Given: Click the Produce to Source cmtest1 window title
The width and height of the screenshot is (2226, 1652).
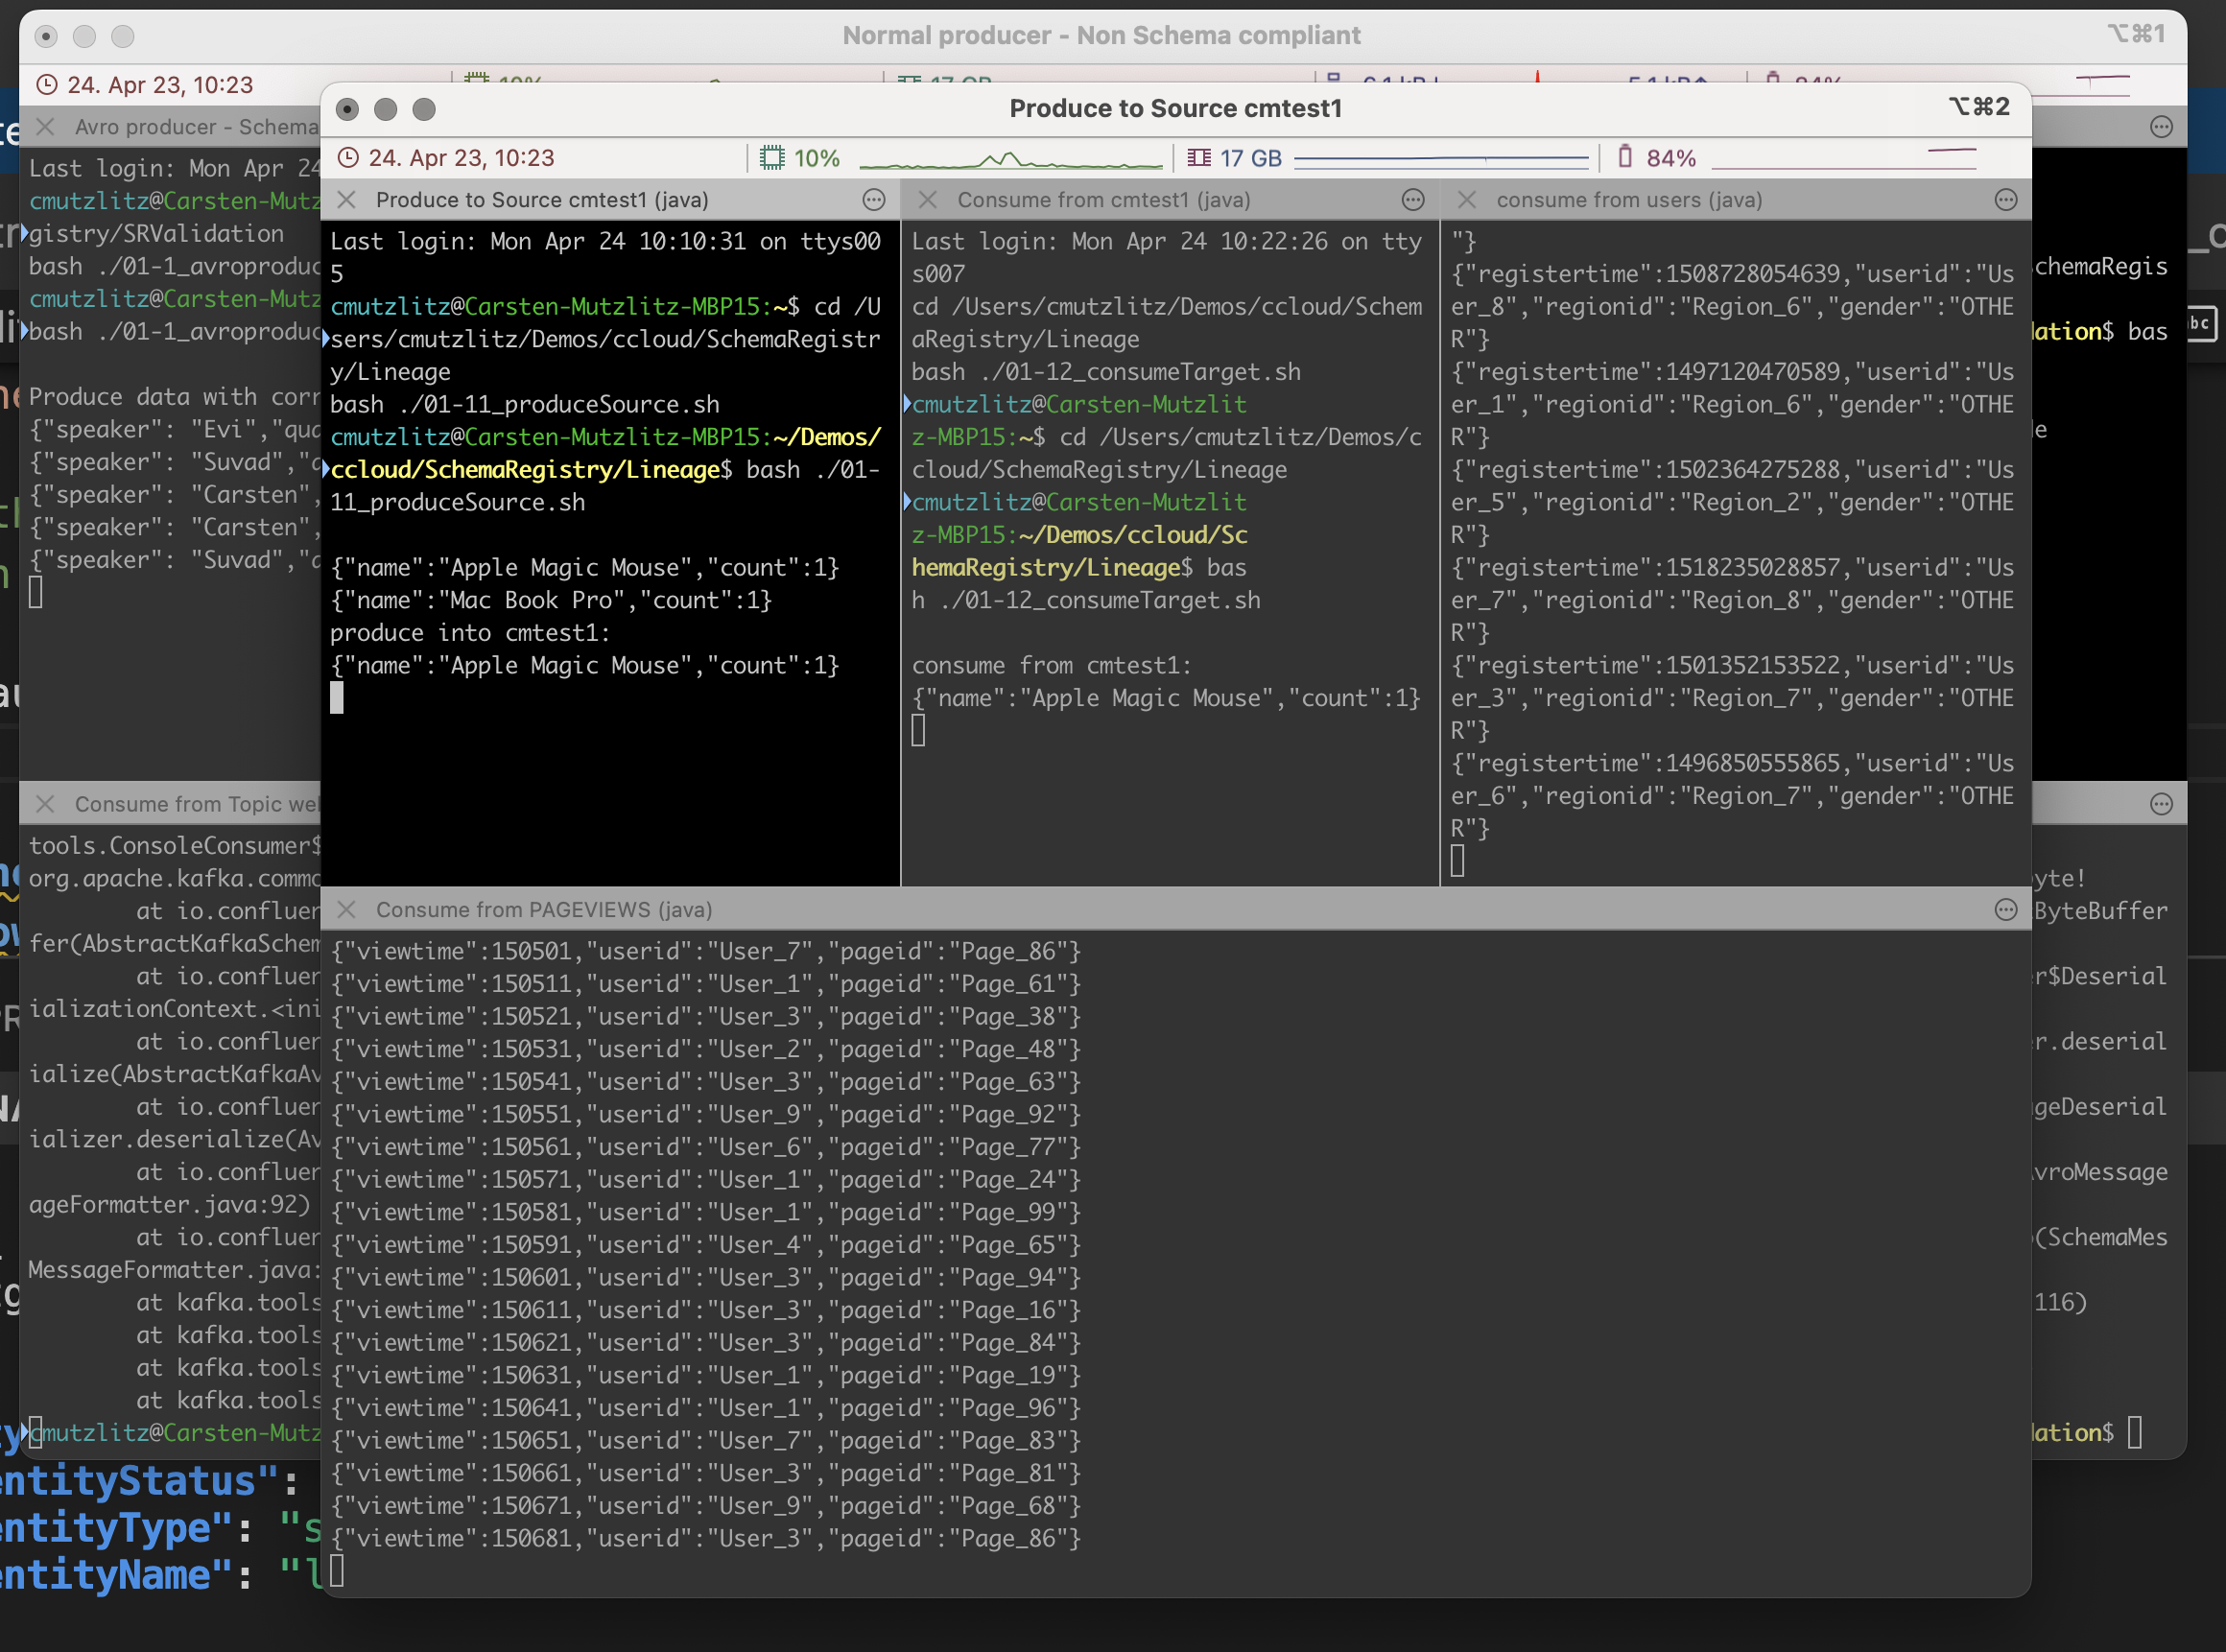Looking at the screenshot, I should pyautogui.click(x=1175, y=108).
